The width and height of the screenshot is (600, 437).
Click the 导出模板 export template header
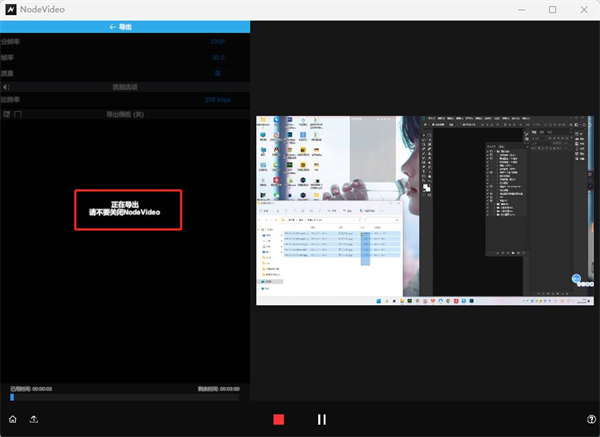125,115
